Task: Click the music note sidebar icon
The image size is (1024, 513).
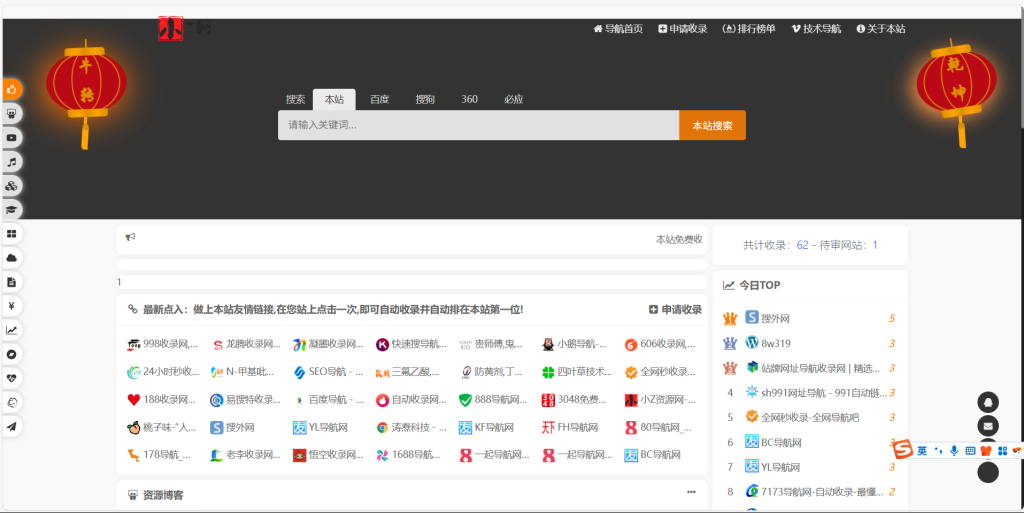Action: coord(12,161)
